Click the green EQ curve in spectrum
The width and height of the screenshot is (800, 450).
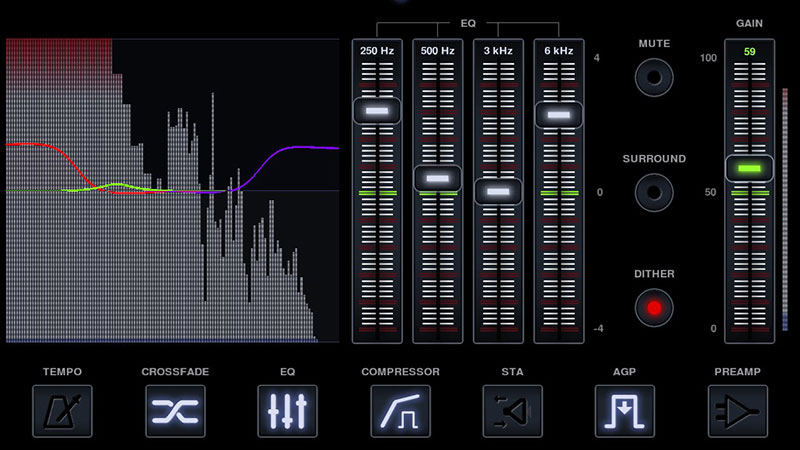click(x=117, y=185)
